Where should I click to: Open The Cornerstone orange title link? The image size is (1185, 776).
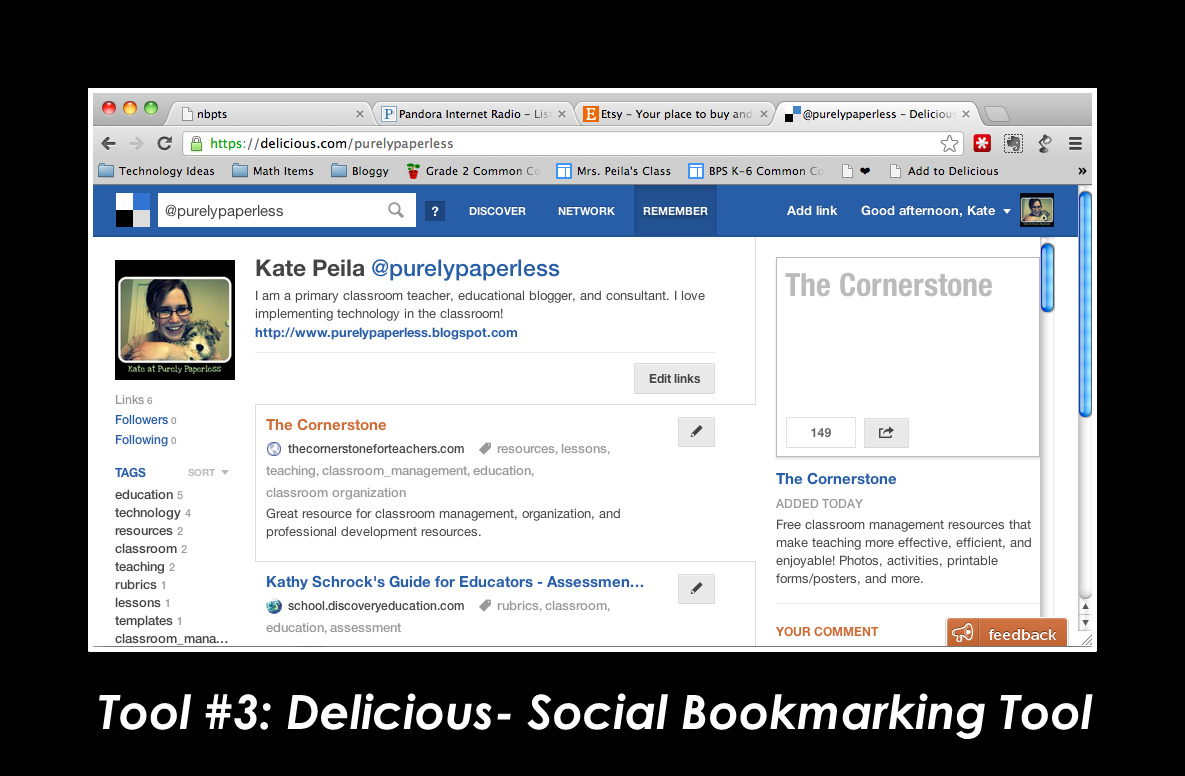coord(326,425)
